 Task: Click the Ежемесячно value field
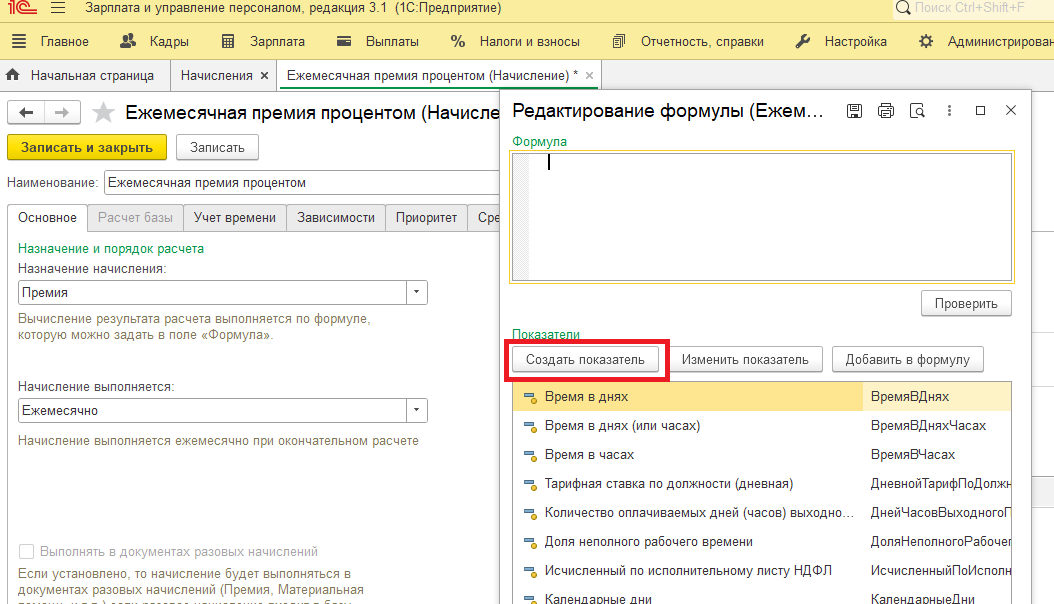pos(212,411)
